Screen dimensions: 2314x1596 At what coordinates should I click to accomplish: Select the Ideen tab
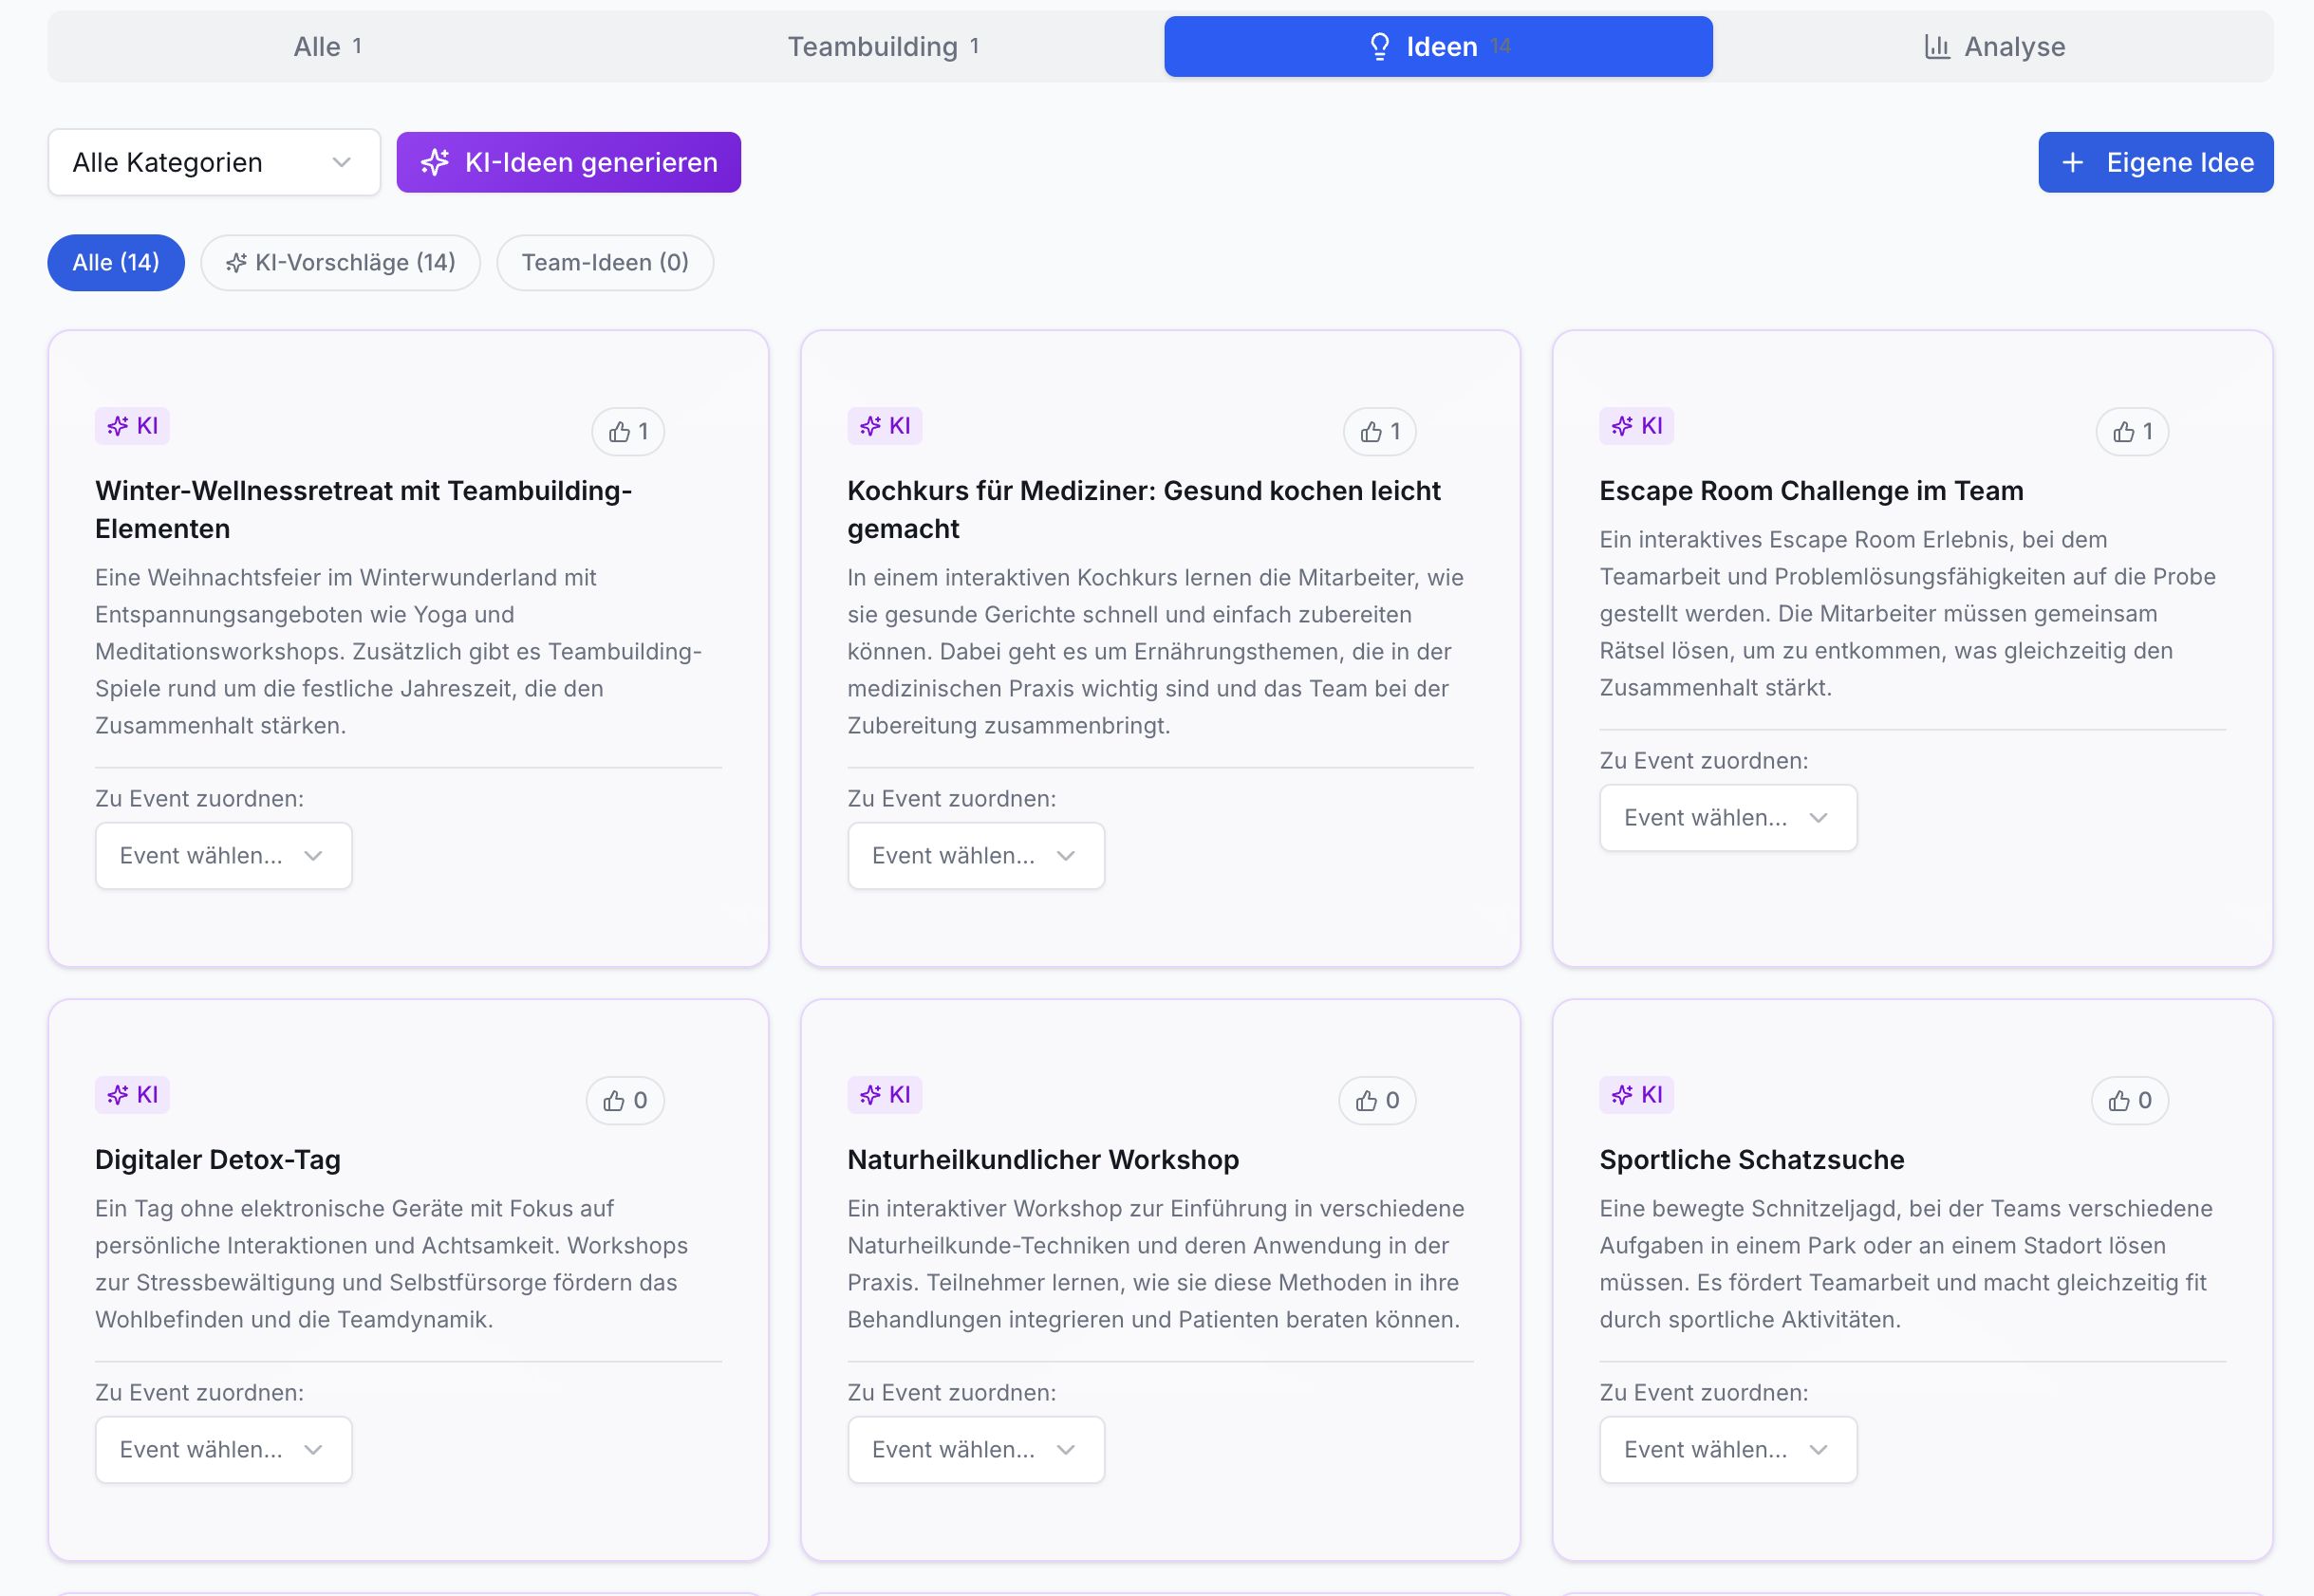pos(1438,47)
